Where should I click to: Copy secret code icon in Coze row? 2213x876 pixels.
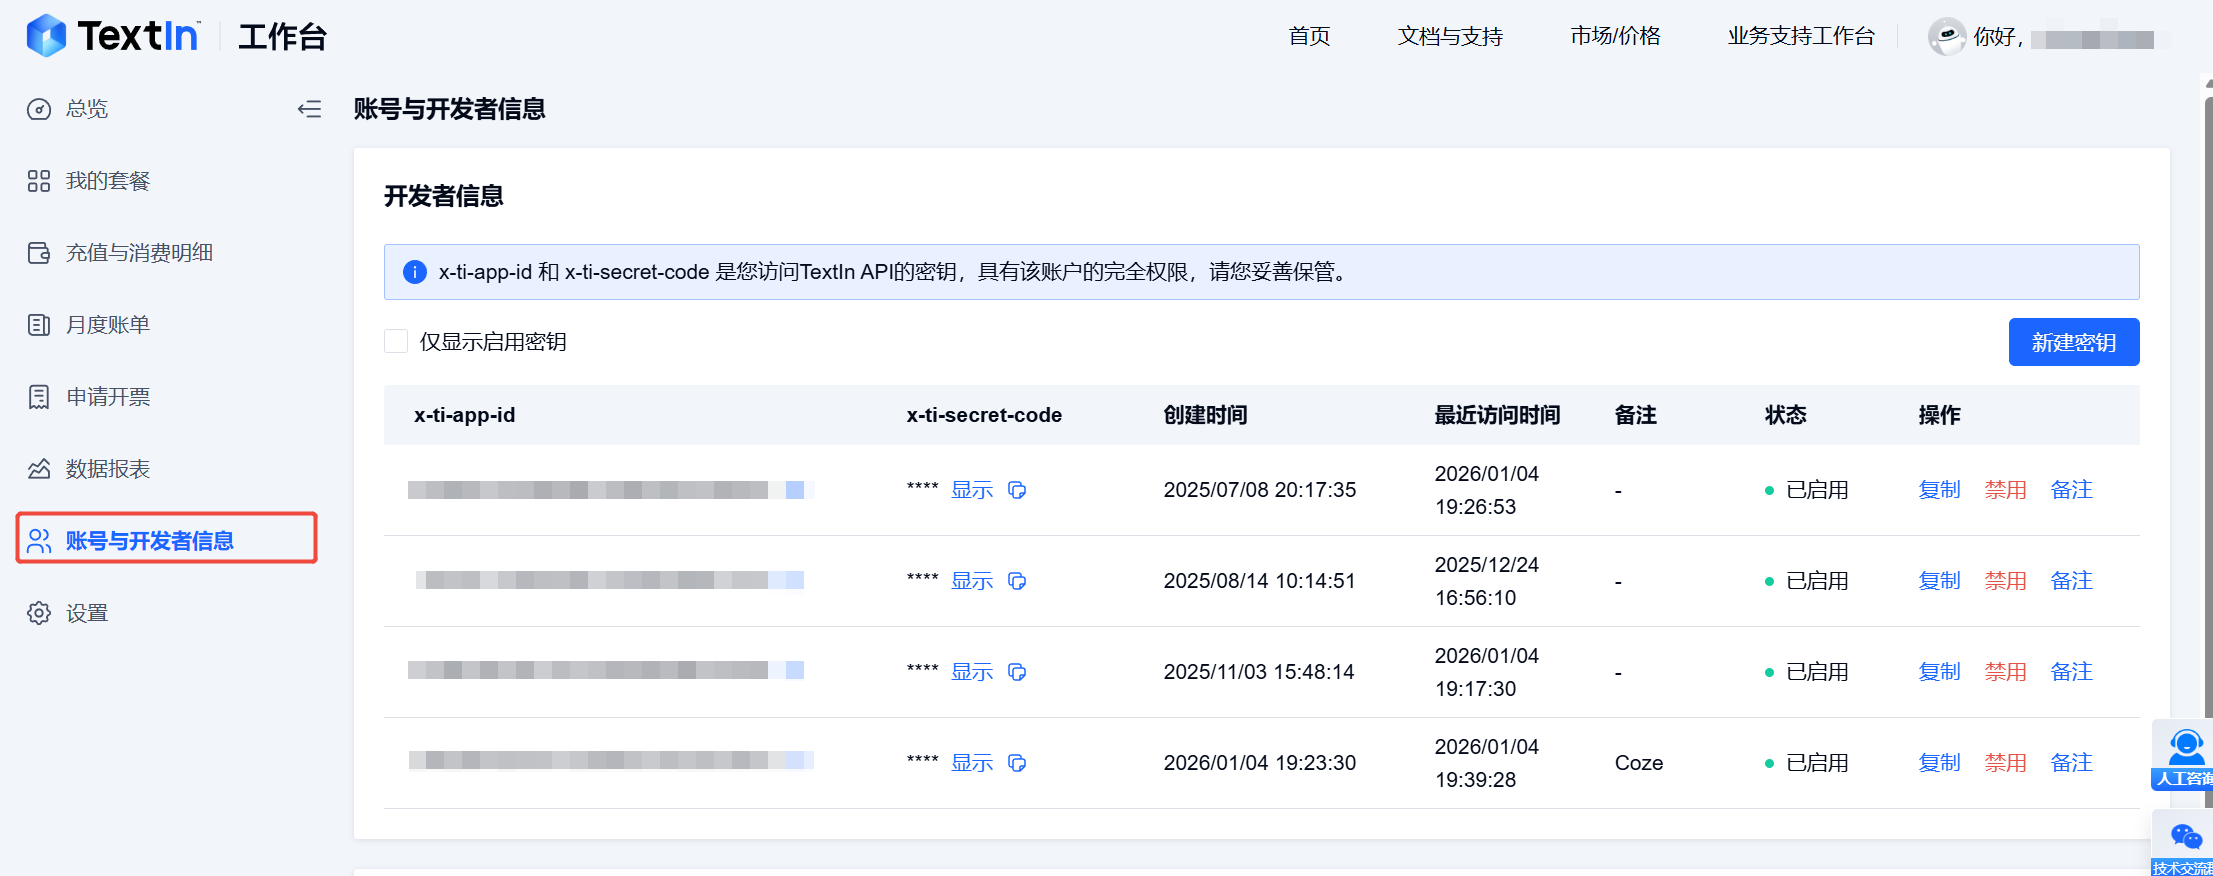coord(1017,763)
